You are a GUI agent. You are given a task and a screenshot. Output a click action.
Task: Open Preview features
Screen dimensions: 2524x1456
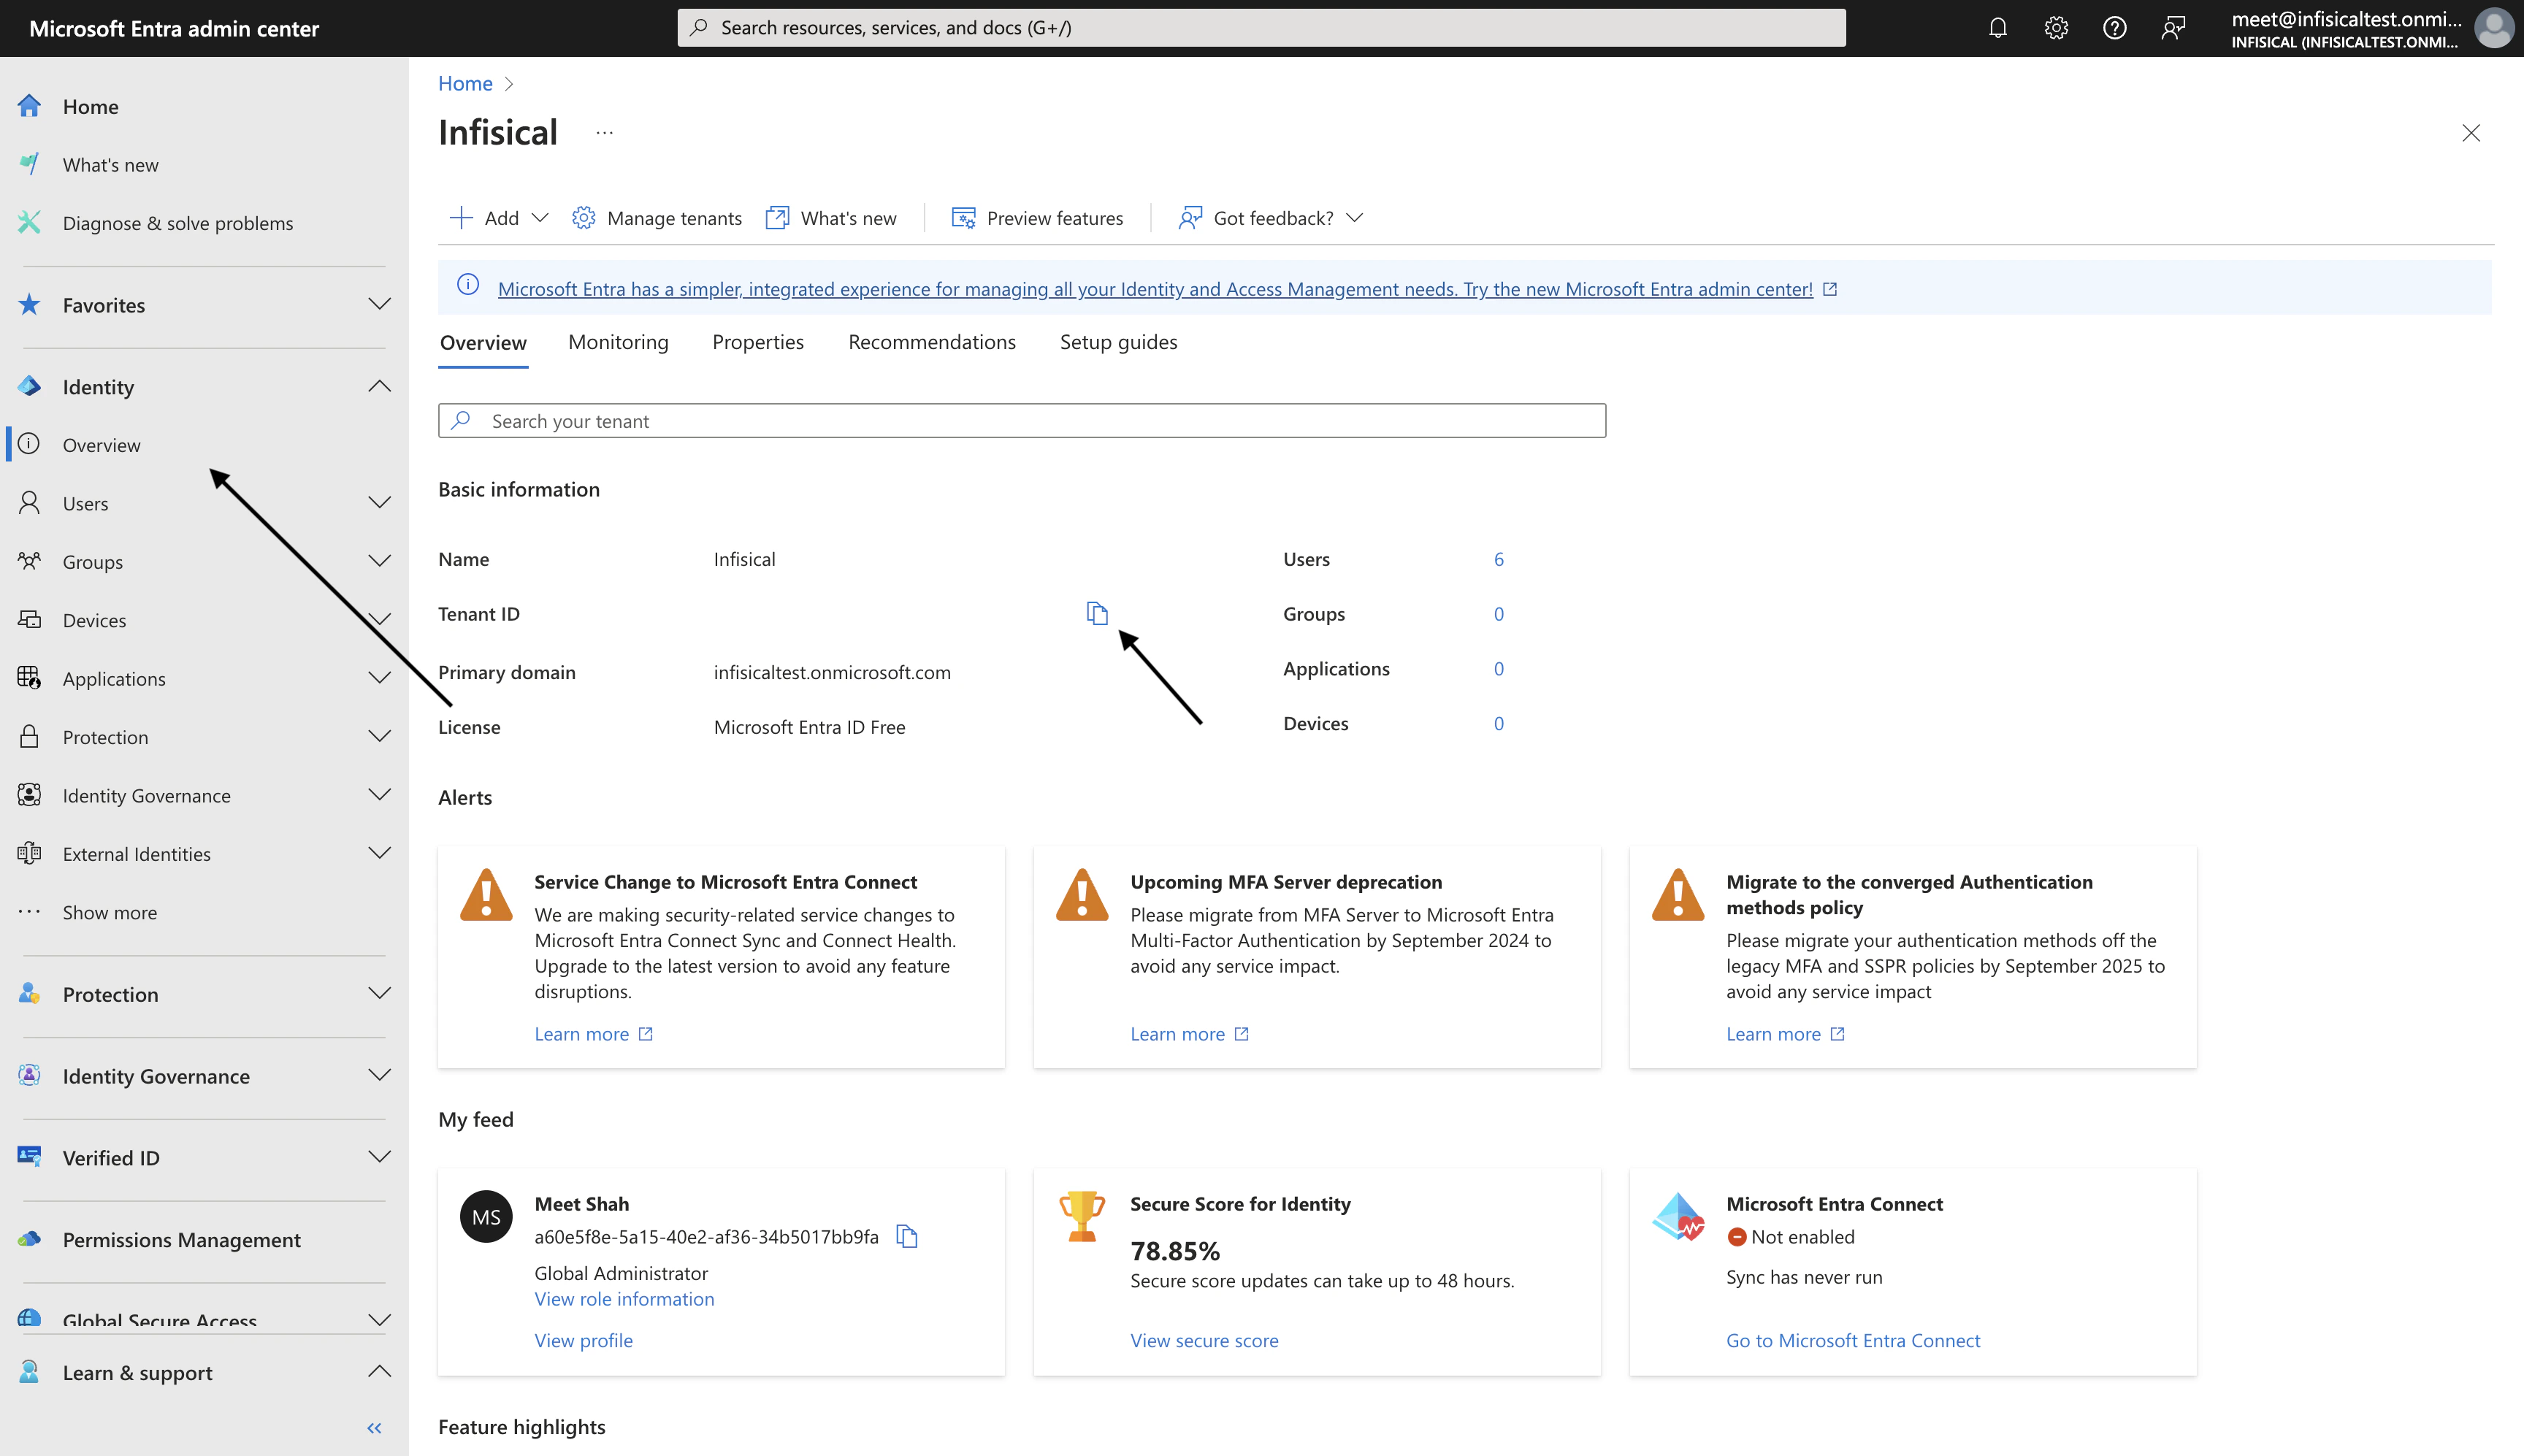[1037, 218]
